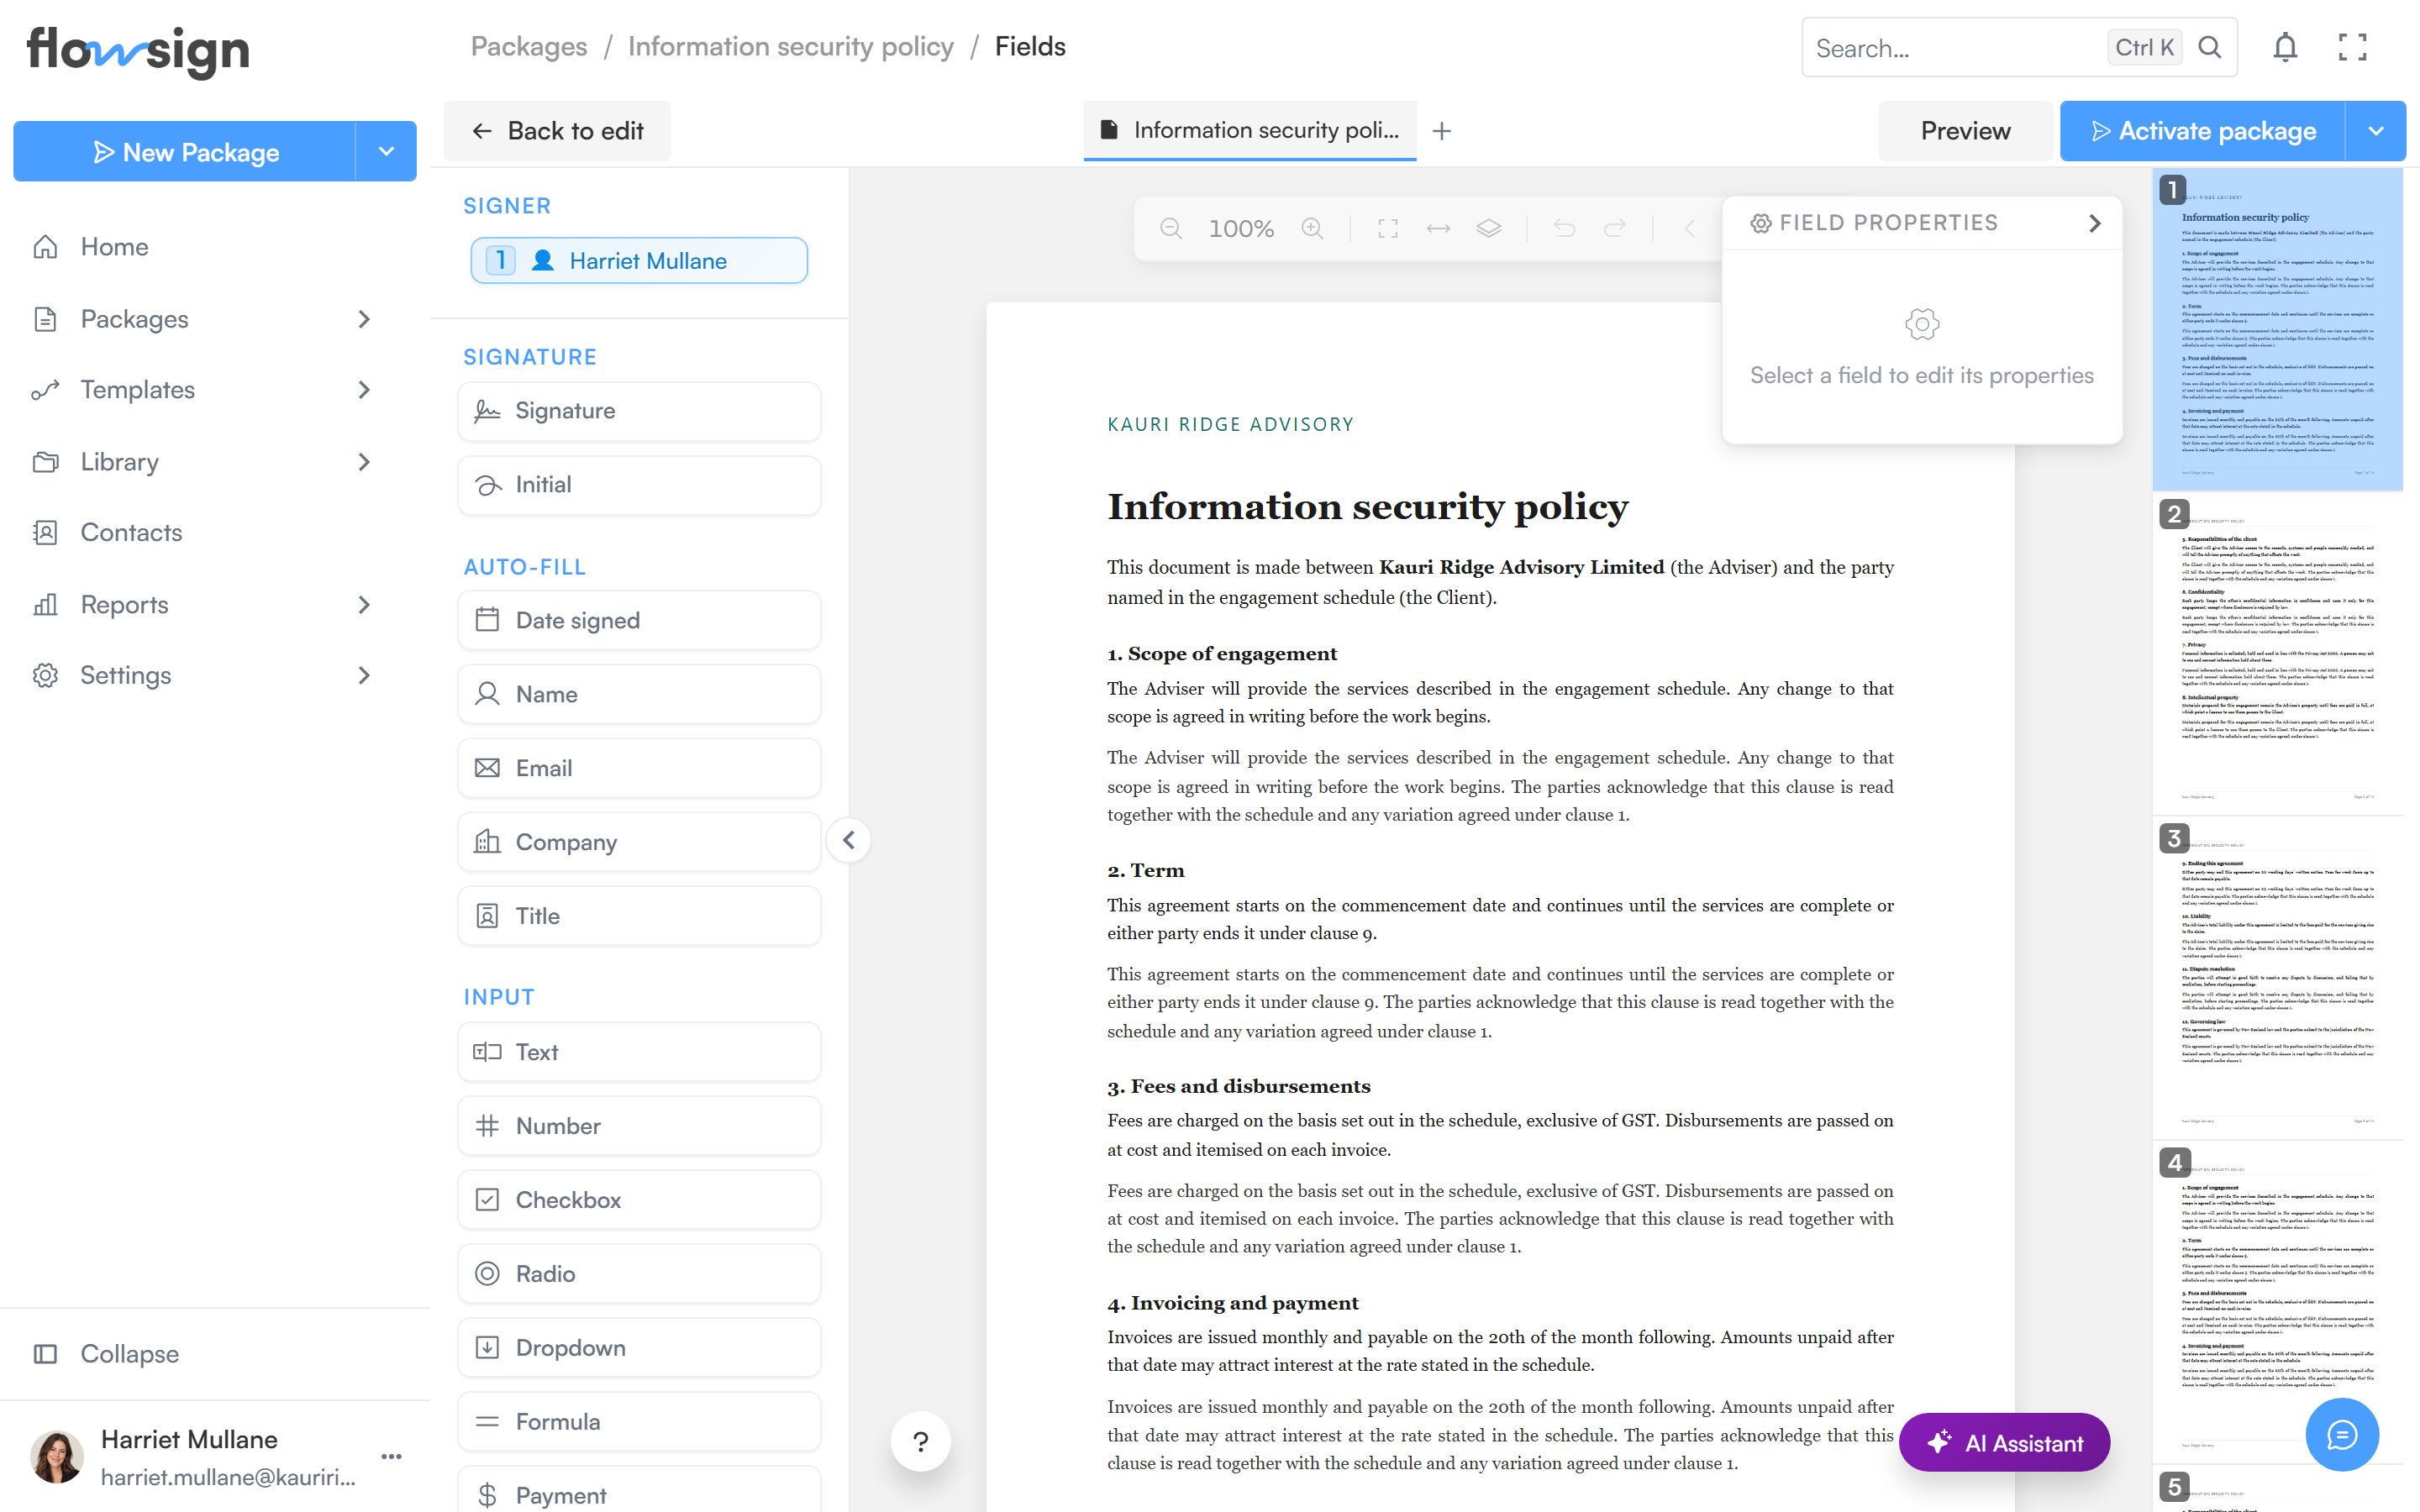Click the fit-to-width arrows icon
This screenshot has width=2420, height=1512.
[1438, 229]
